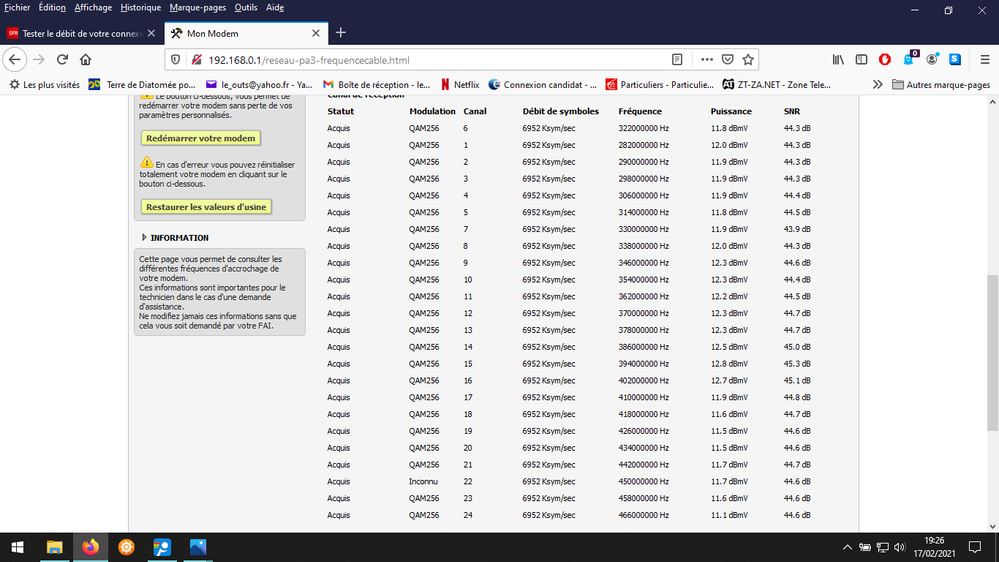The width and height of the screenshot is (999, 562).
Task: Open page actions three-dot menu
Action: coord(706,59)
